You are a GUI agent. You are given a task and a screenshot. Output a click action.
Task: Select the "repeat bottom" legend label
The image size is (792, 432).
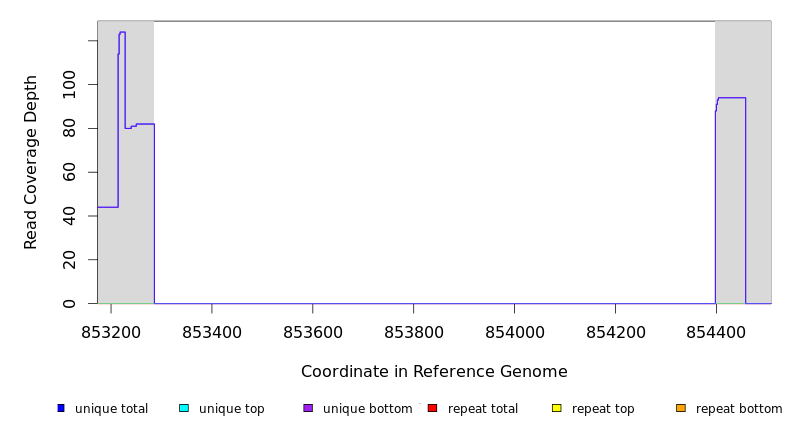739,409
